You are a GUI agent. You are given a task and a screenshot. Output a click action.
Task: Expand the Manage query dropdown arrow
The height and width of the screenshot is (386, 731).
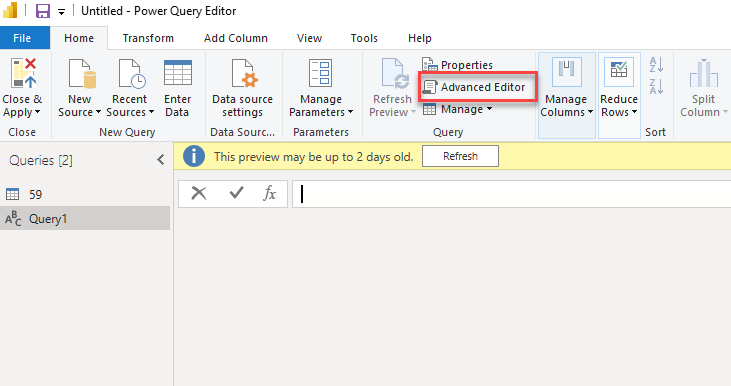490,109
